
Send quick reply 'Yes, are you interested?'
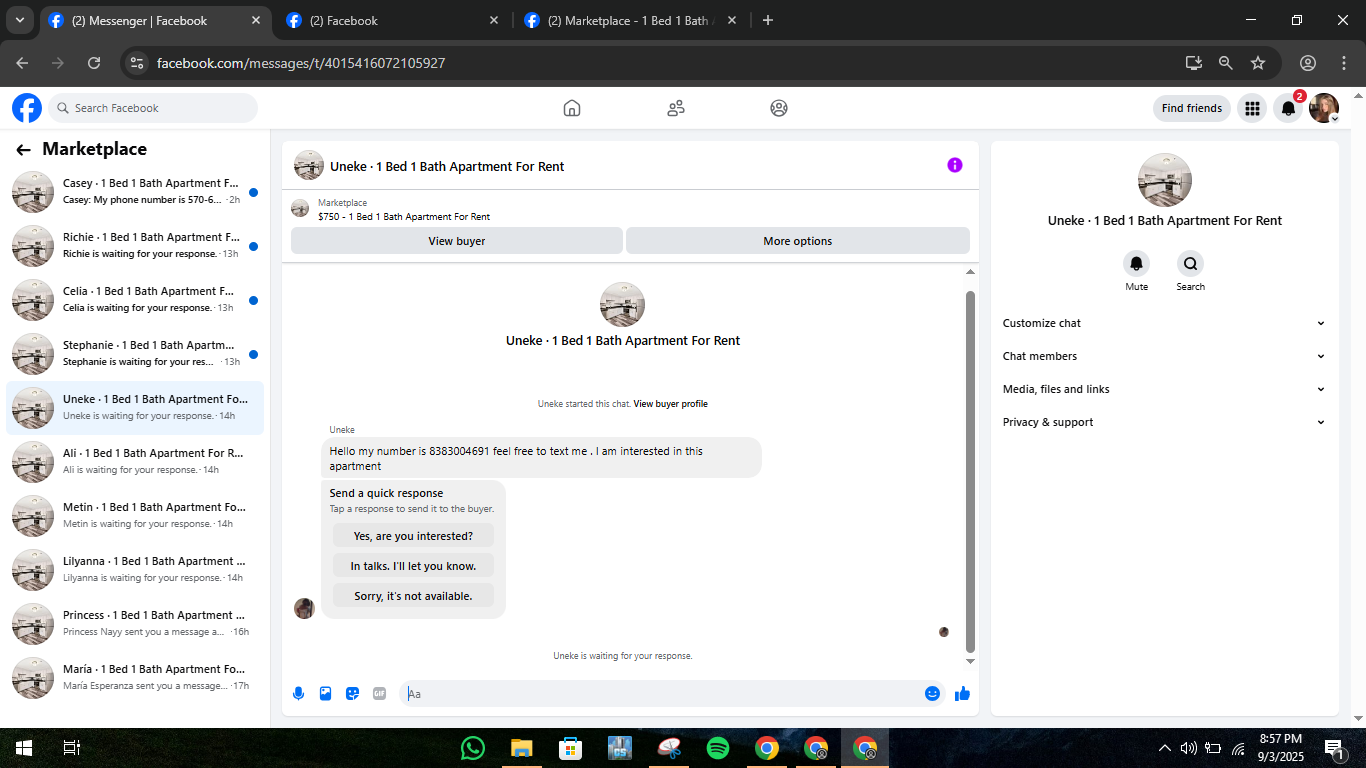(413, 536)
